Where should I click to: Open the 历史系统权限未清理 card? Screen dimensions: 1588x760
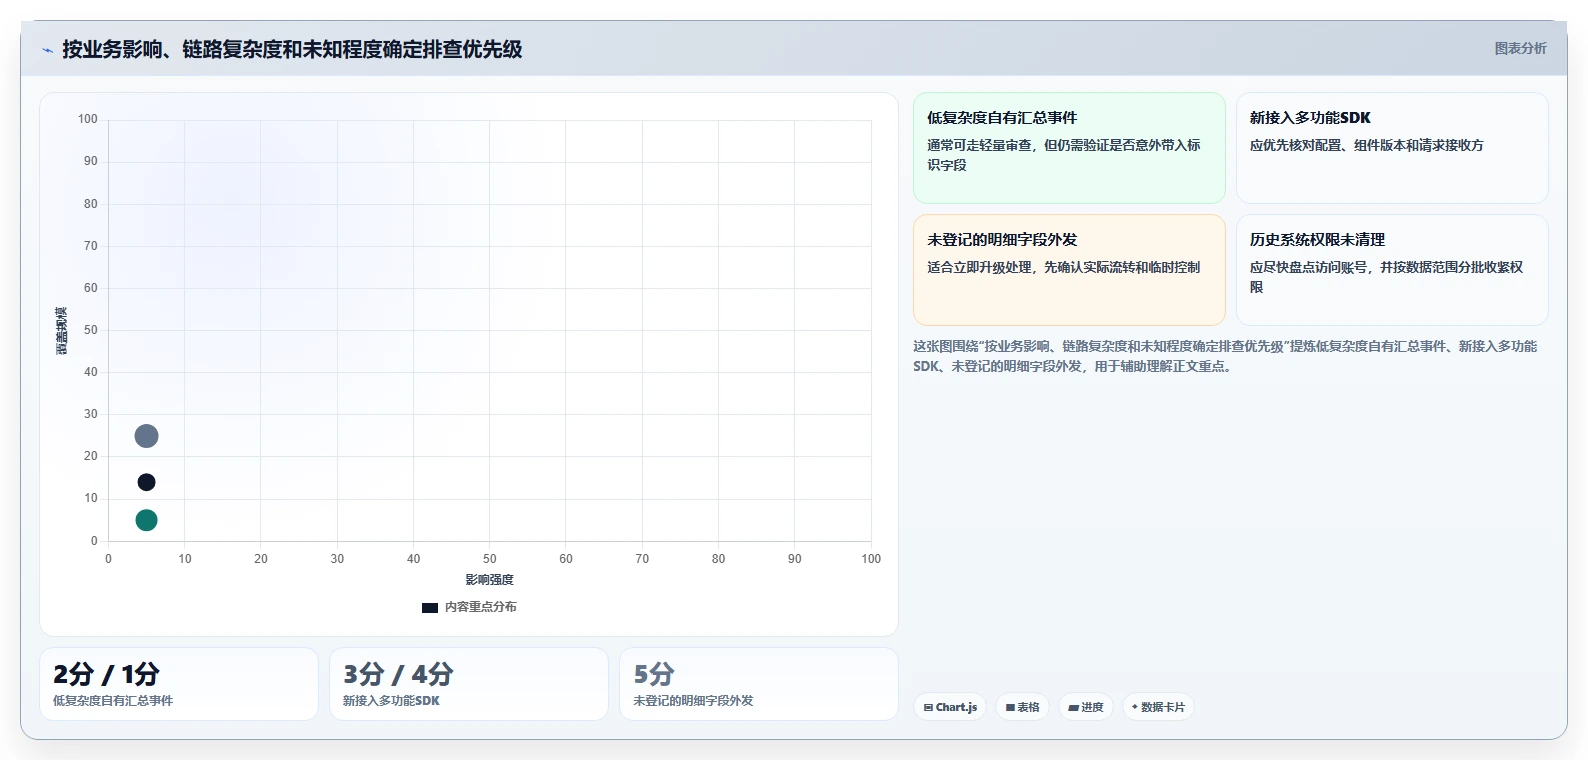1392,270
